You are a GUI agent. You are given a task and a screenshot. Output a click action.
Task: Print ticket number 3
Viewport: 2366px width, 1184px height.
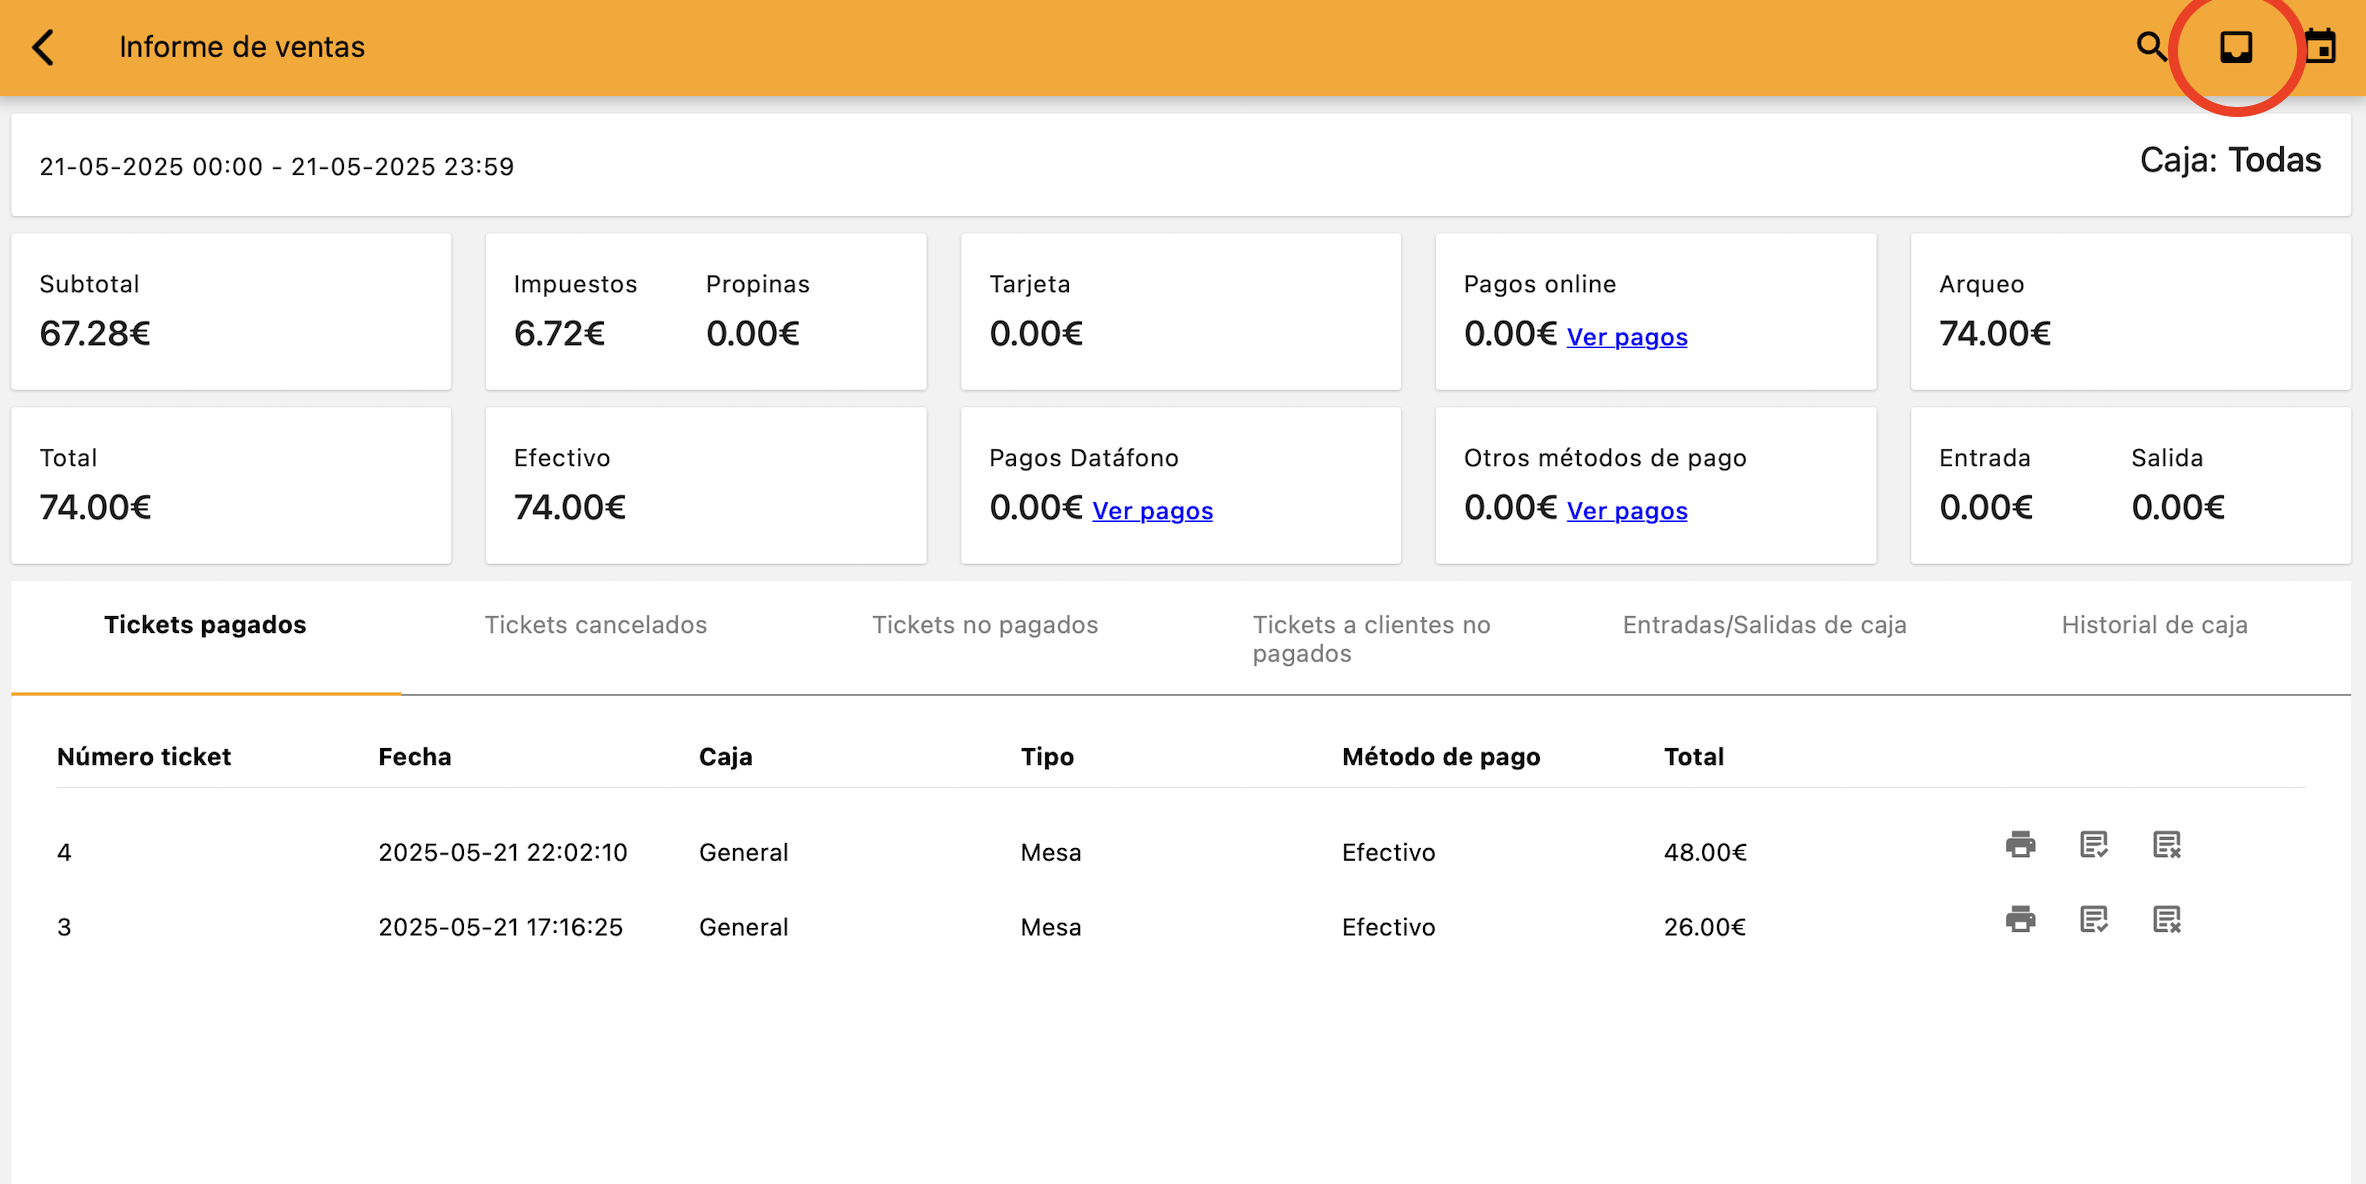(x=2020, y=919)
